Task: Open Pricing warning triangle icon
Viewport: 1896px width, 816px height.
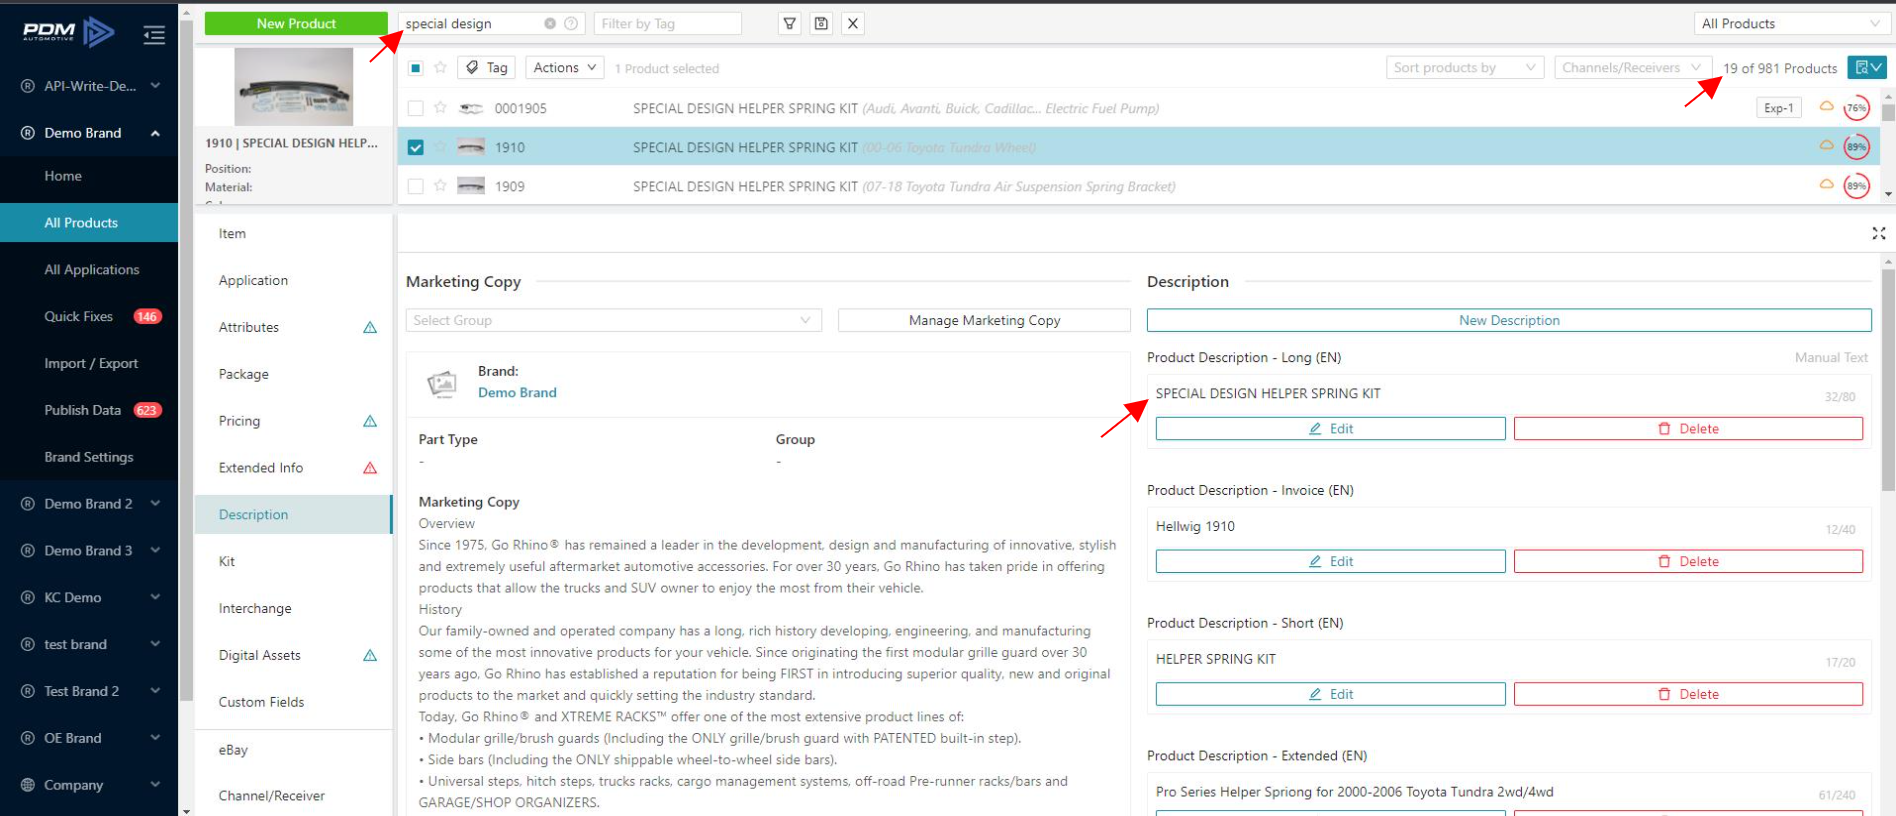Action: 370,421
